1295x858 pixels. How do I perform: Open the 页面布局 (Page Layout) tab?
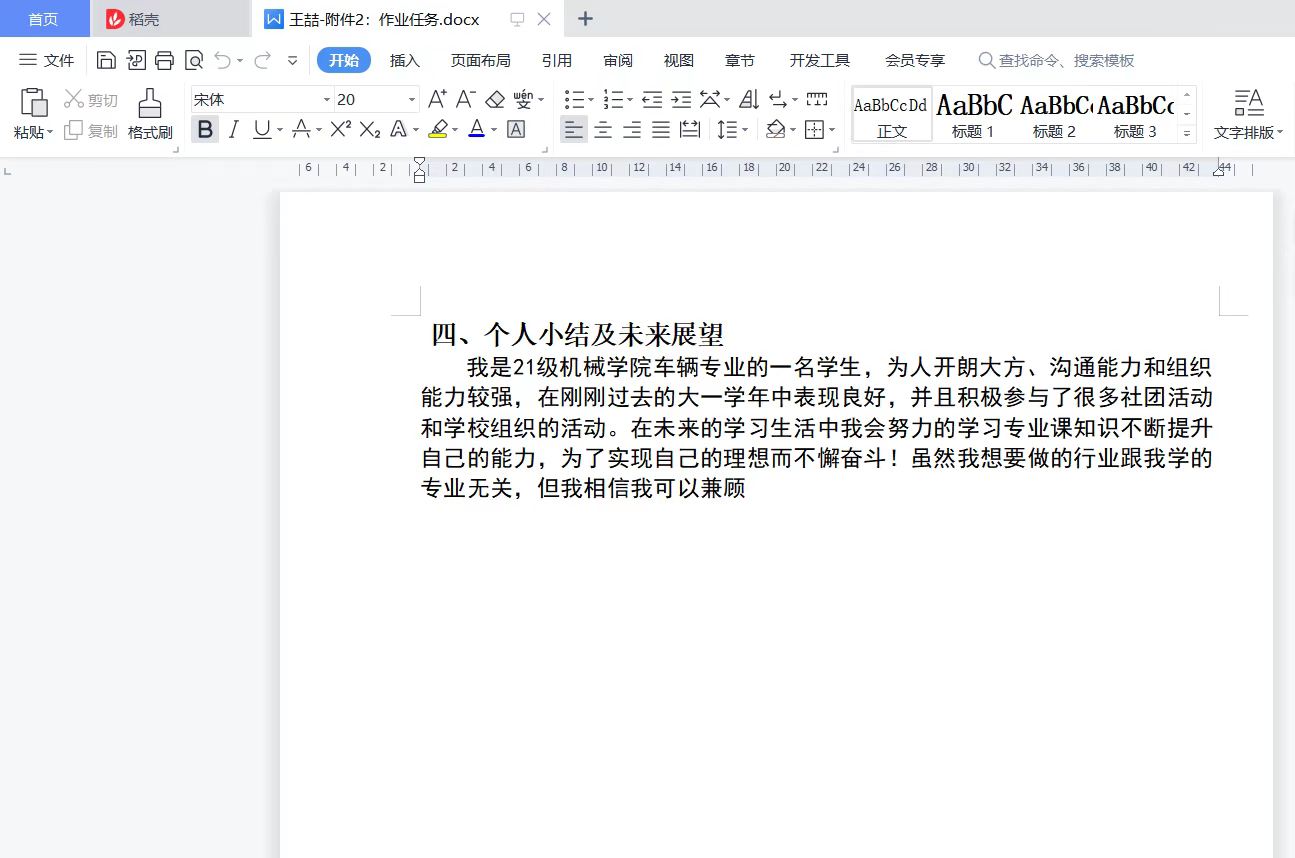(x=480, y=61)
